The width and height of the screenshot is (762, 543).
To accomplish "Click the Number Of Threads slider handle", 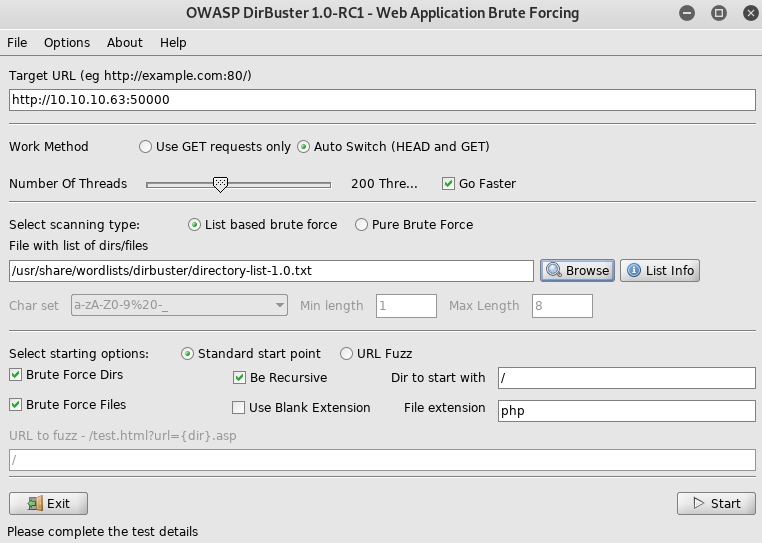I will tap(220, 184).
